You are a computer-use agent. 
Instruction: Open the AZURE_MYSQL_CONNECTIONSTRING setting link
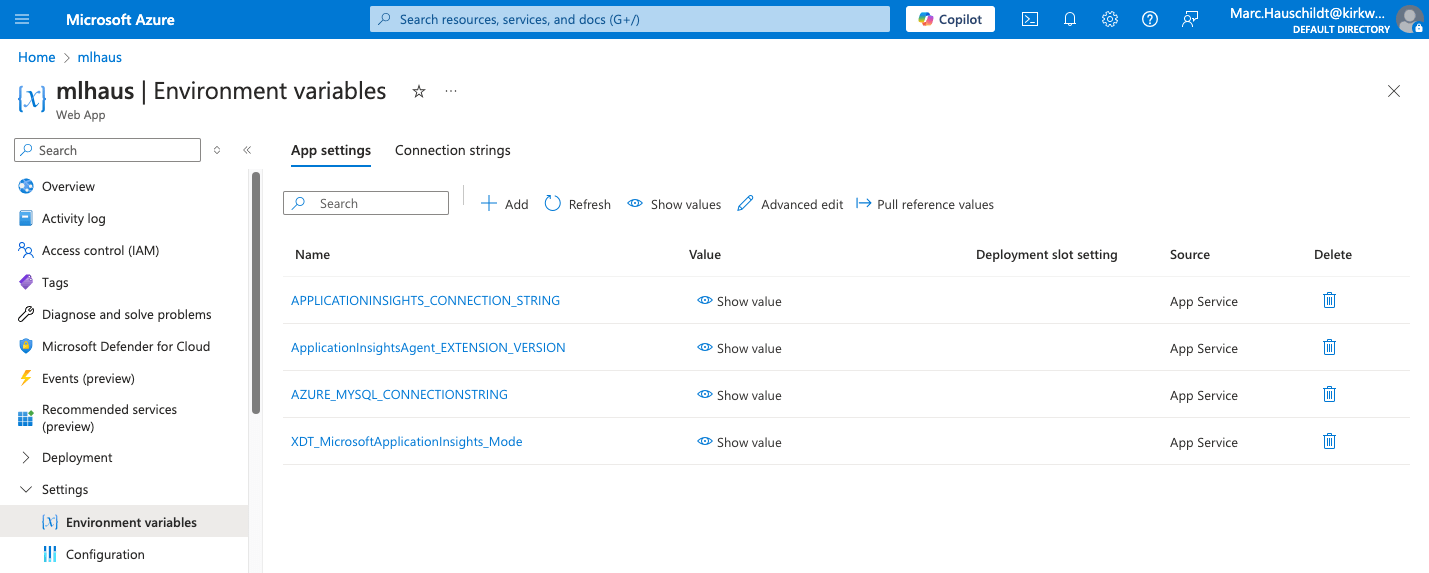coord(399,394)
